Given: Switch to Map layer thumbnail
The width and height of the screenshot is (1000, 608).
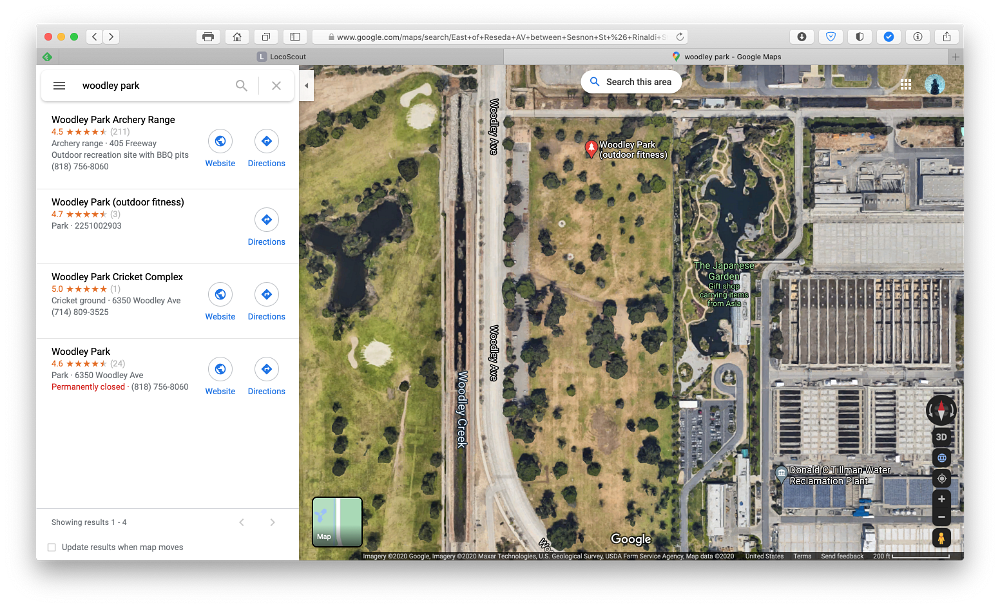Looking at the screenshot, I should (337, 522).
